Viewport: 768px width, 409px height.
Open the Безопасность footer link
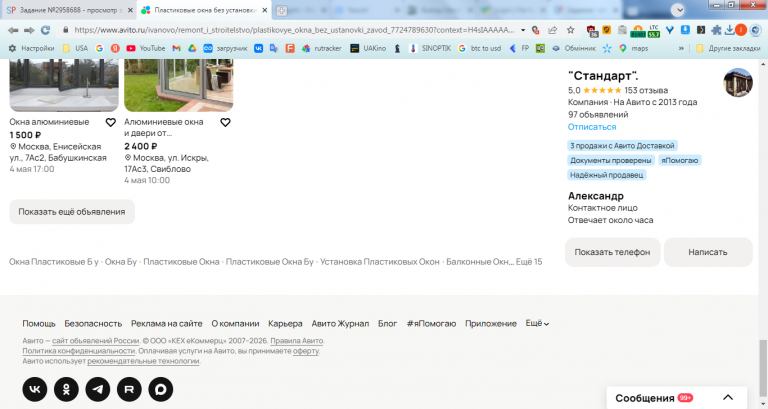tap(93, 324)
